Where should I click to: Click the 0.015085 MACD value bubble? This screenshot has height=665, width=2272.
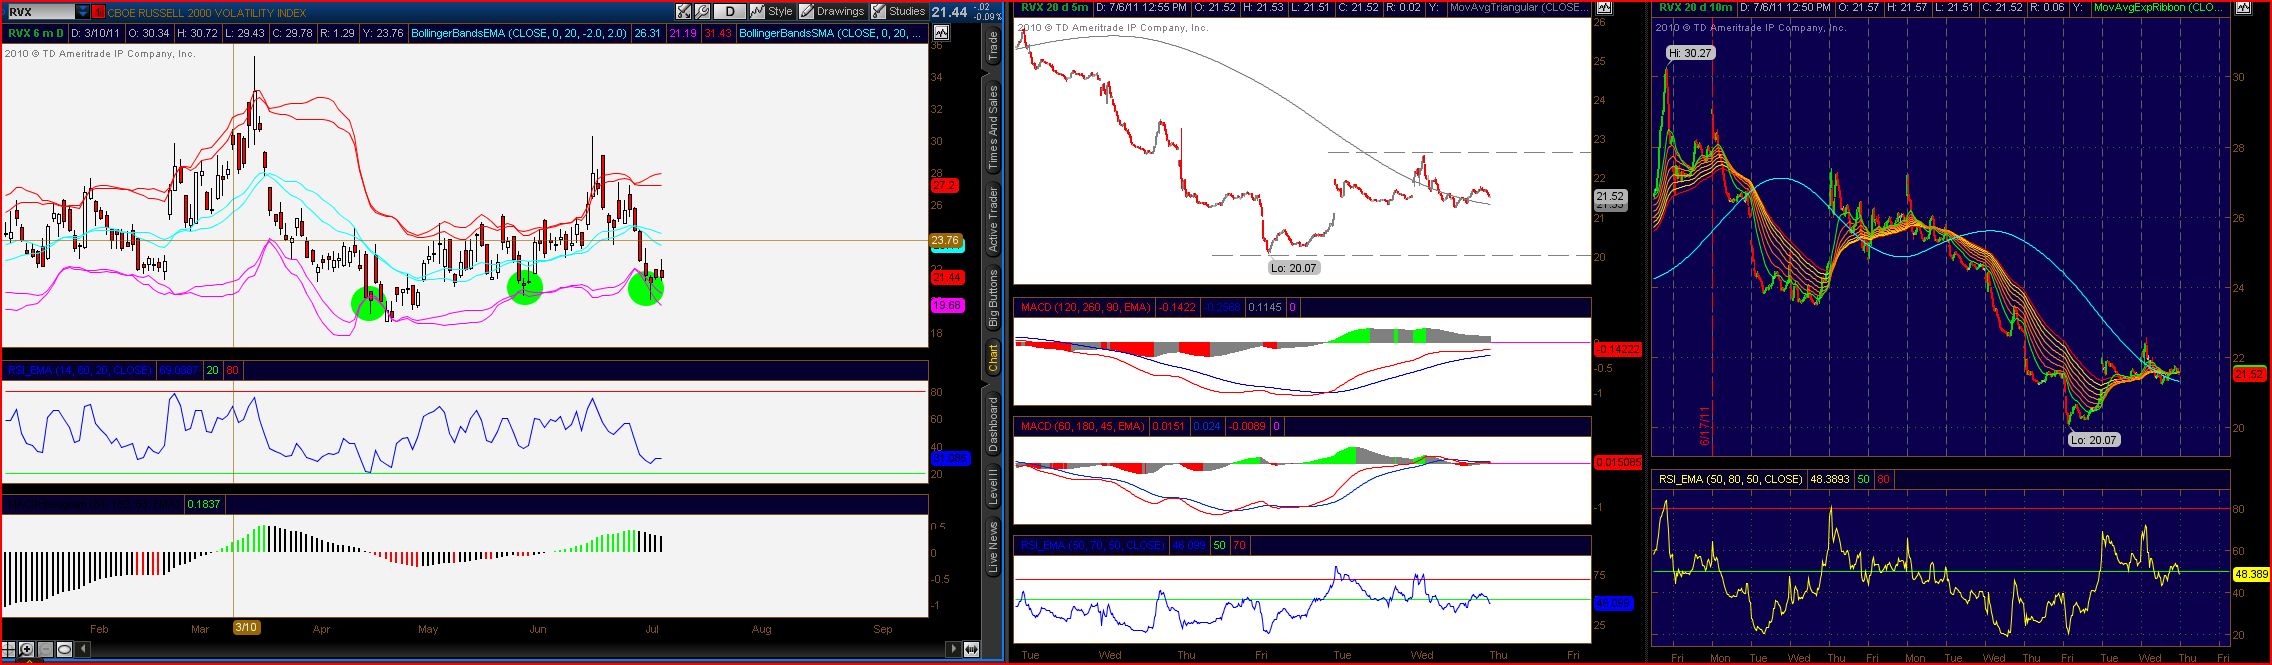(1617, 462)
